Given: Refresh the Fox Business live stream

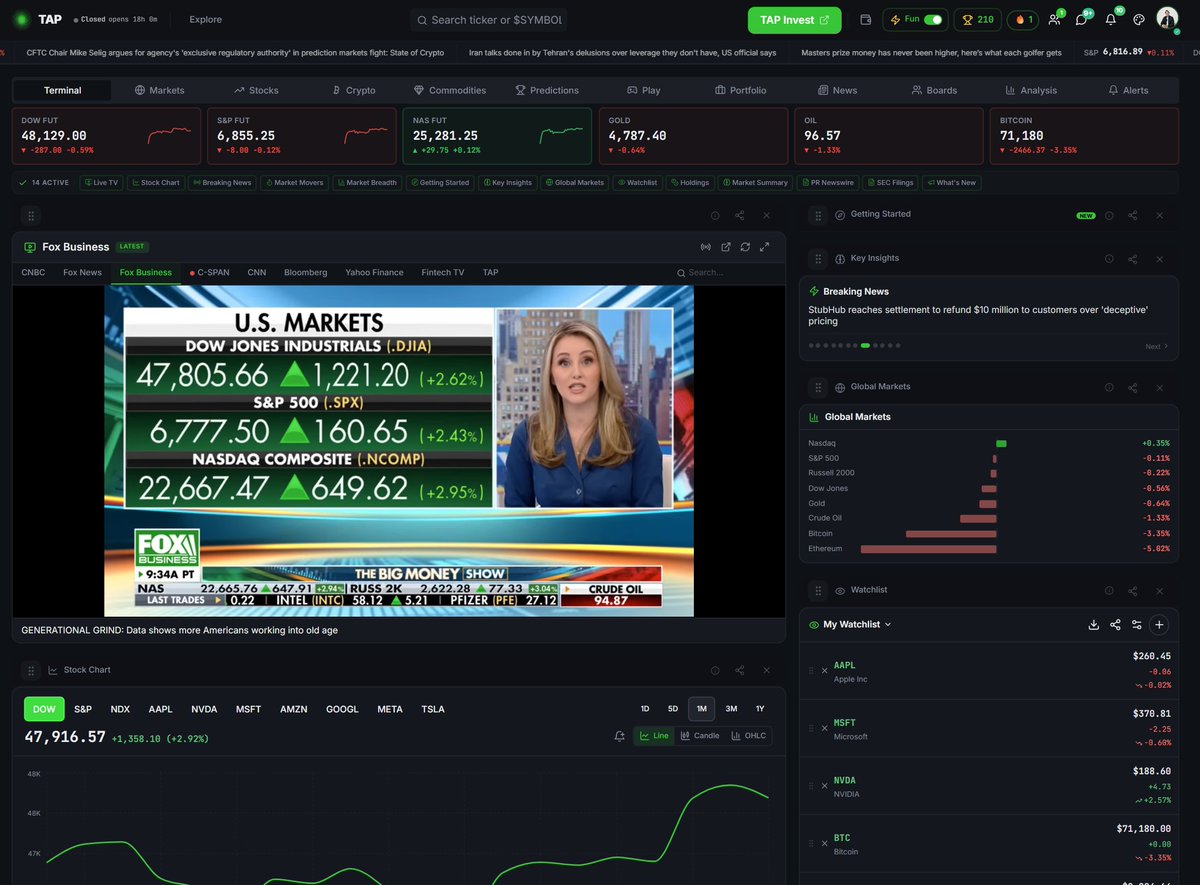Looking at the screenshot, I should pyautogui.click(x=745, y=247).
